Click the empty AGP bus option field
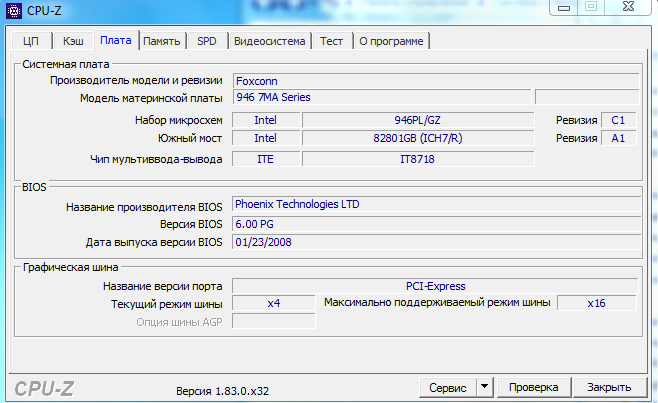The height and width of the screenshot is (403, 658). click(274, 322)
